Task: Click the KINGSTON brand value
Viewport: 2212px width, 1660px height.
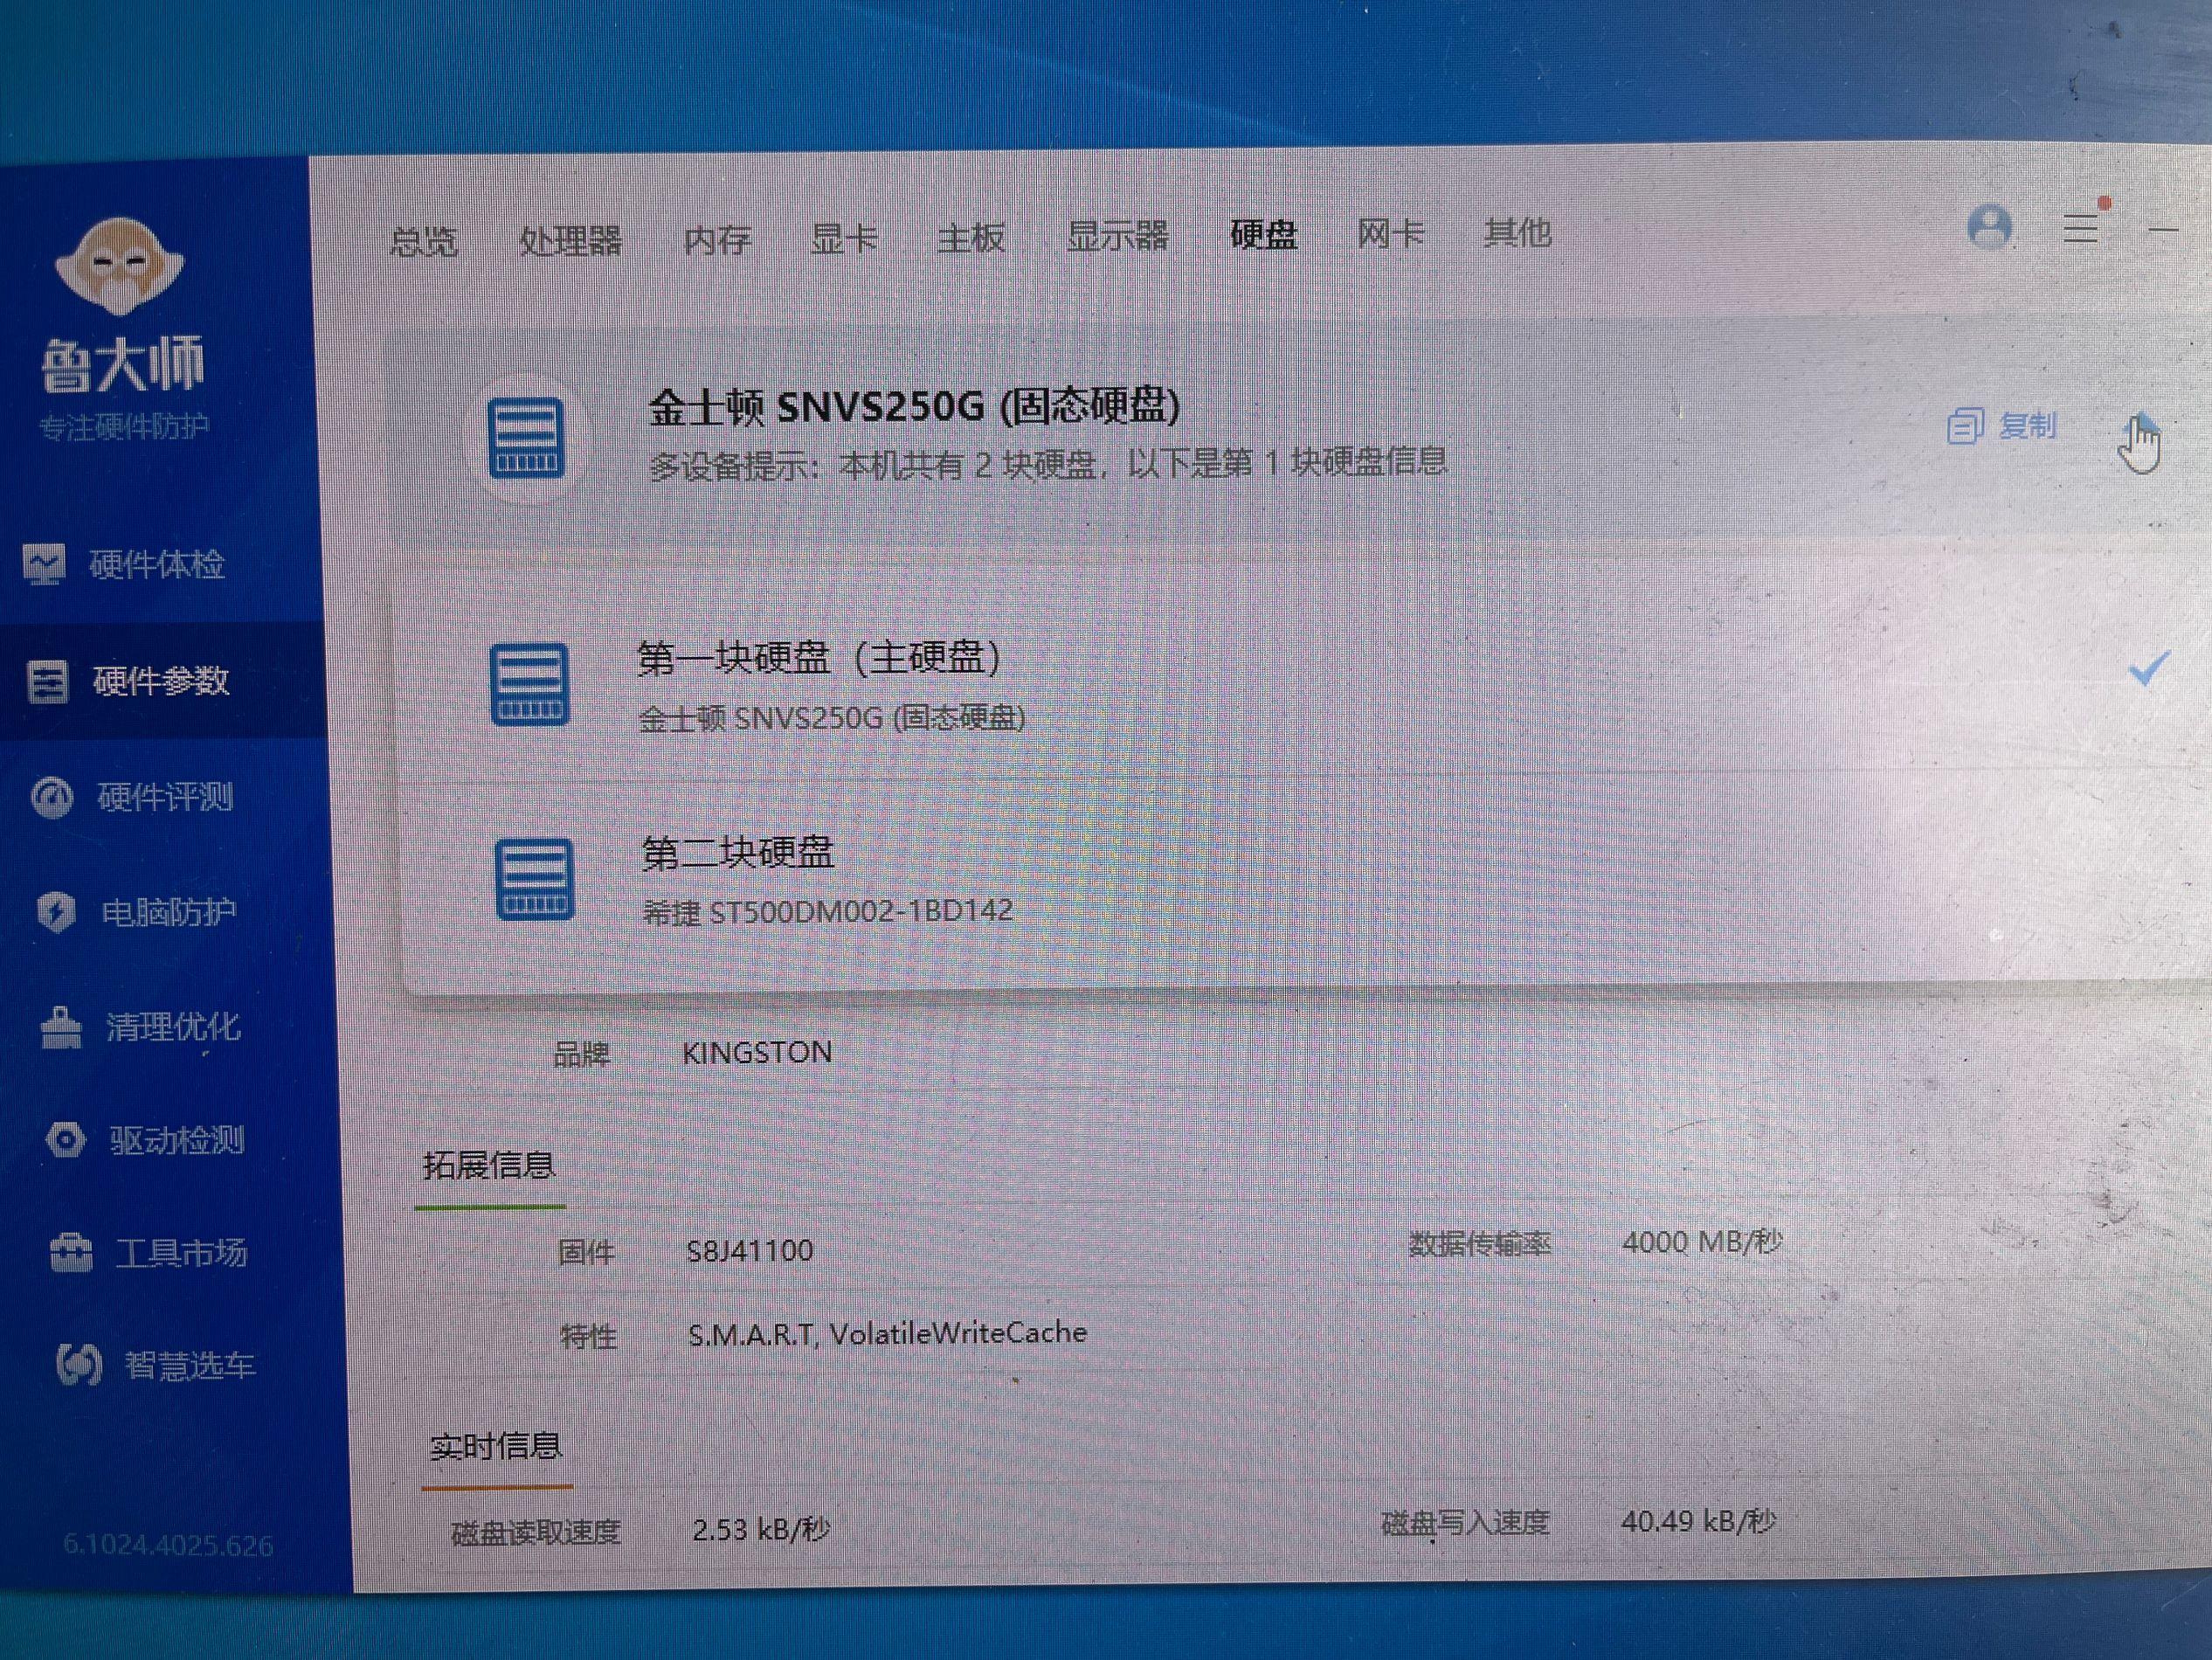Action: click(757, 1052)
